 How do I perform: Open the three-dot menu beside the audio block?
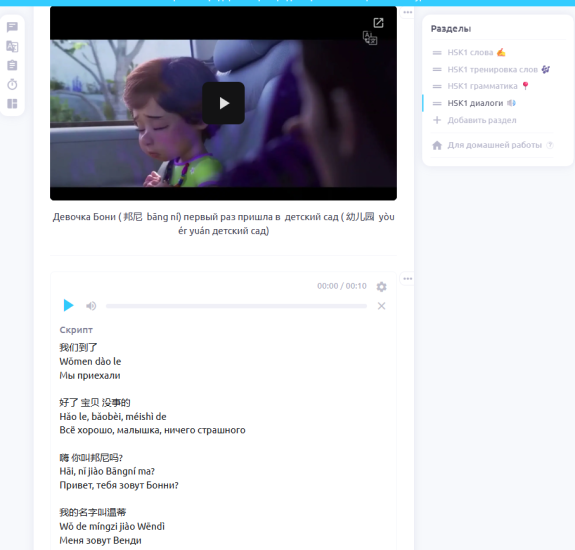(407, 279)
